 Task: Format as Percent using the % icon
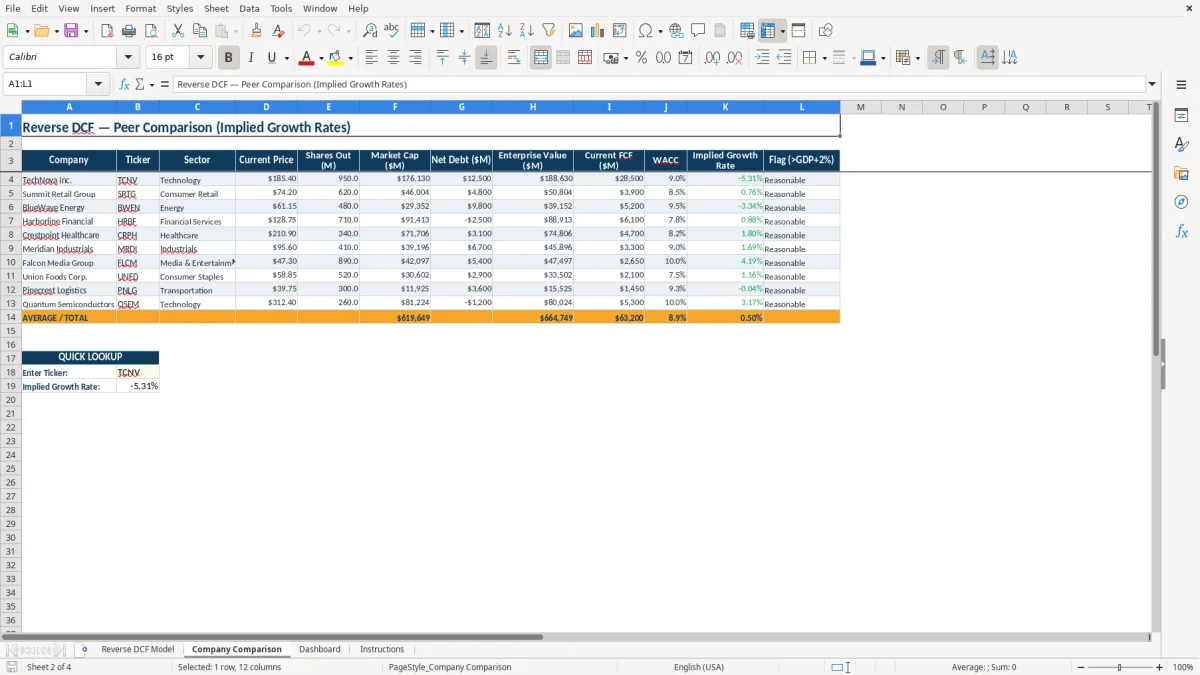point(641,58)
